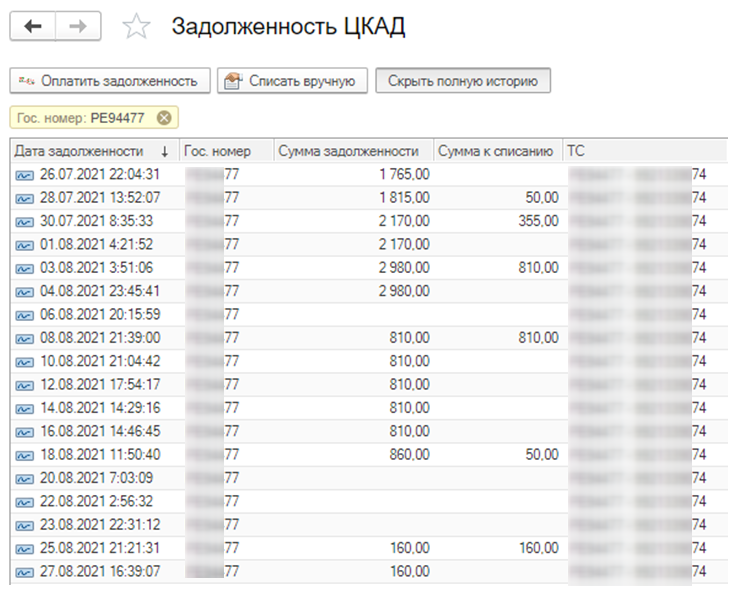Click debt amount 1 765,00
The width and height of the screenshot is (734, 592).
click(x=404, y=174)
